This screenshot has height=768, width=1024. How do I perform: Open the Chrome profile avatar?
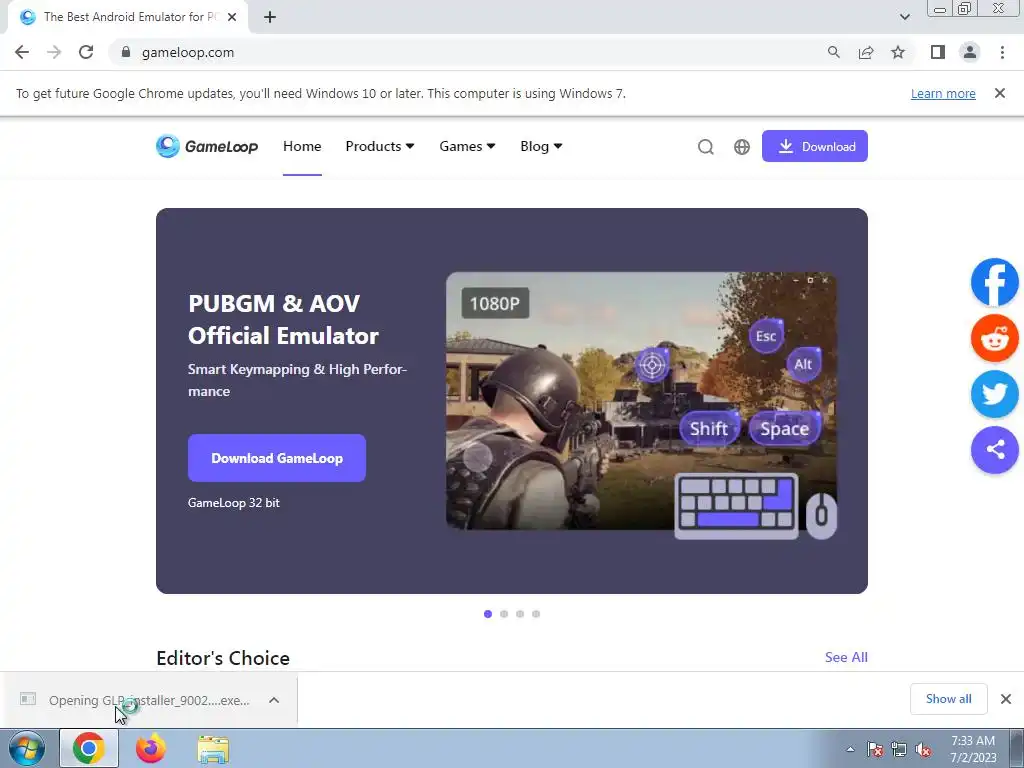tap(970, 52)
